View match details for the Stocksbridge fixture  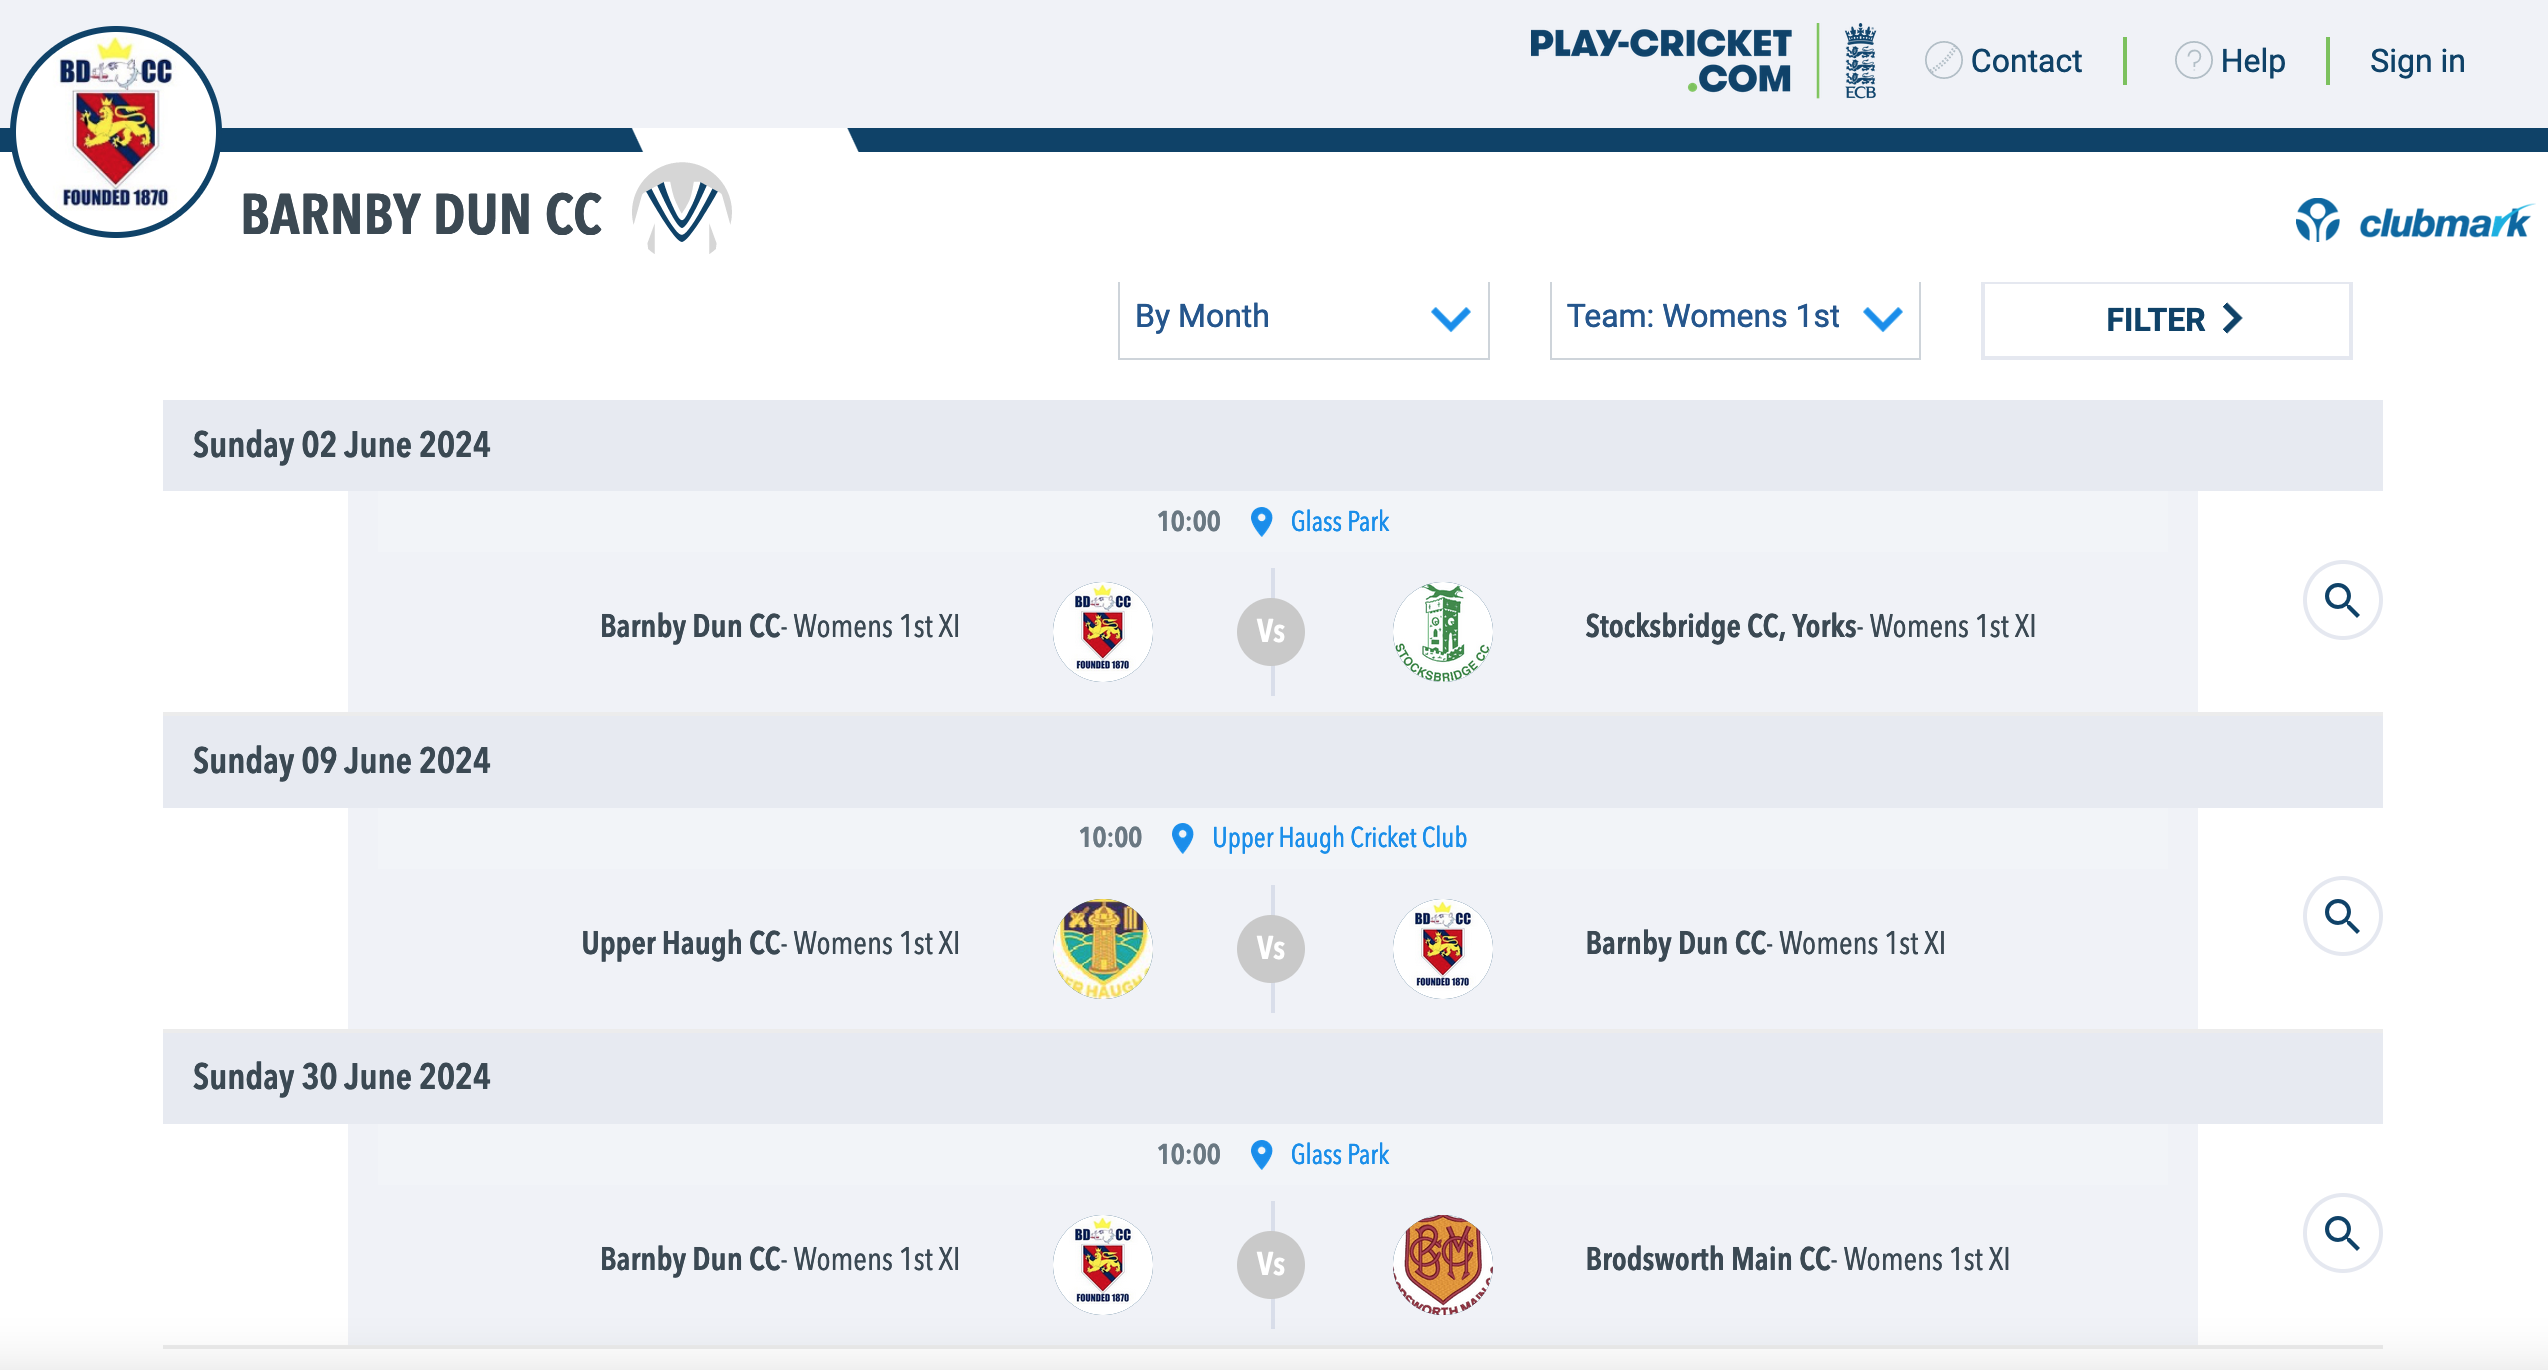[2342, 600]
